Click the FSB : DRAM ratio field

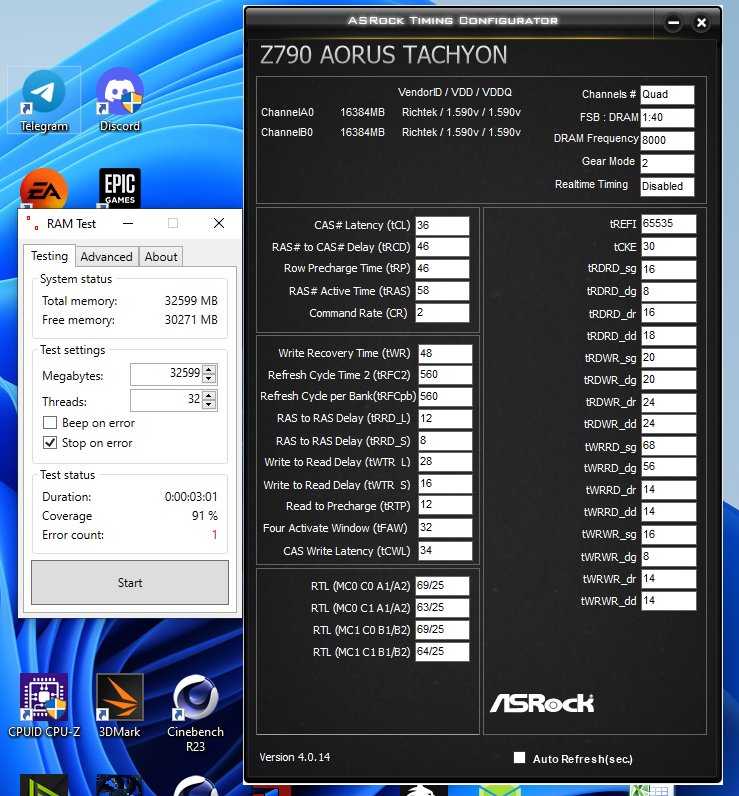667,118
